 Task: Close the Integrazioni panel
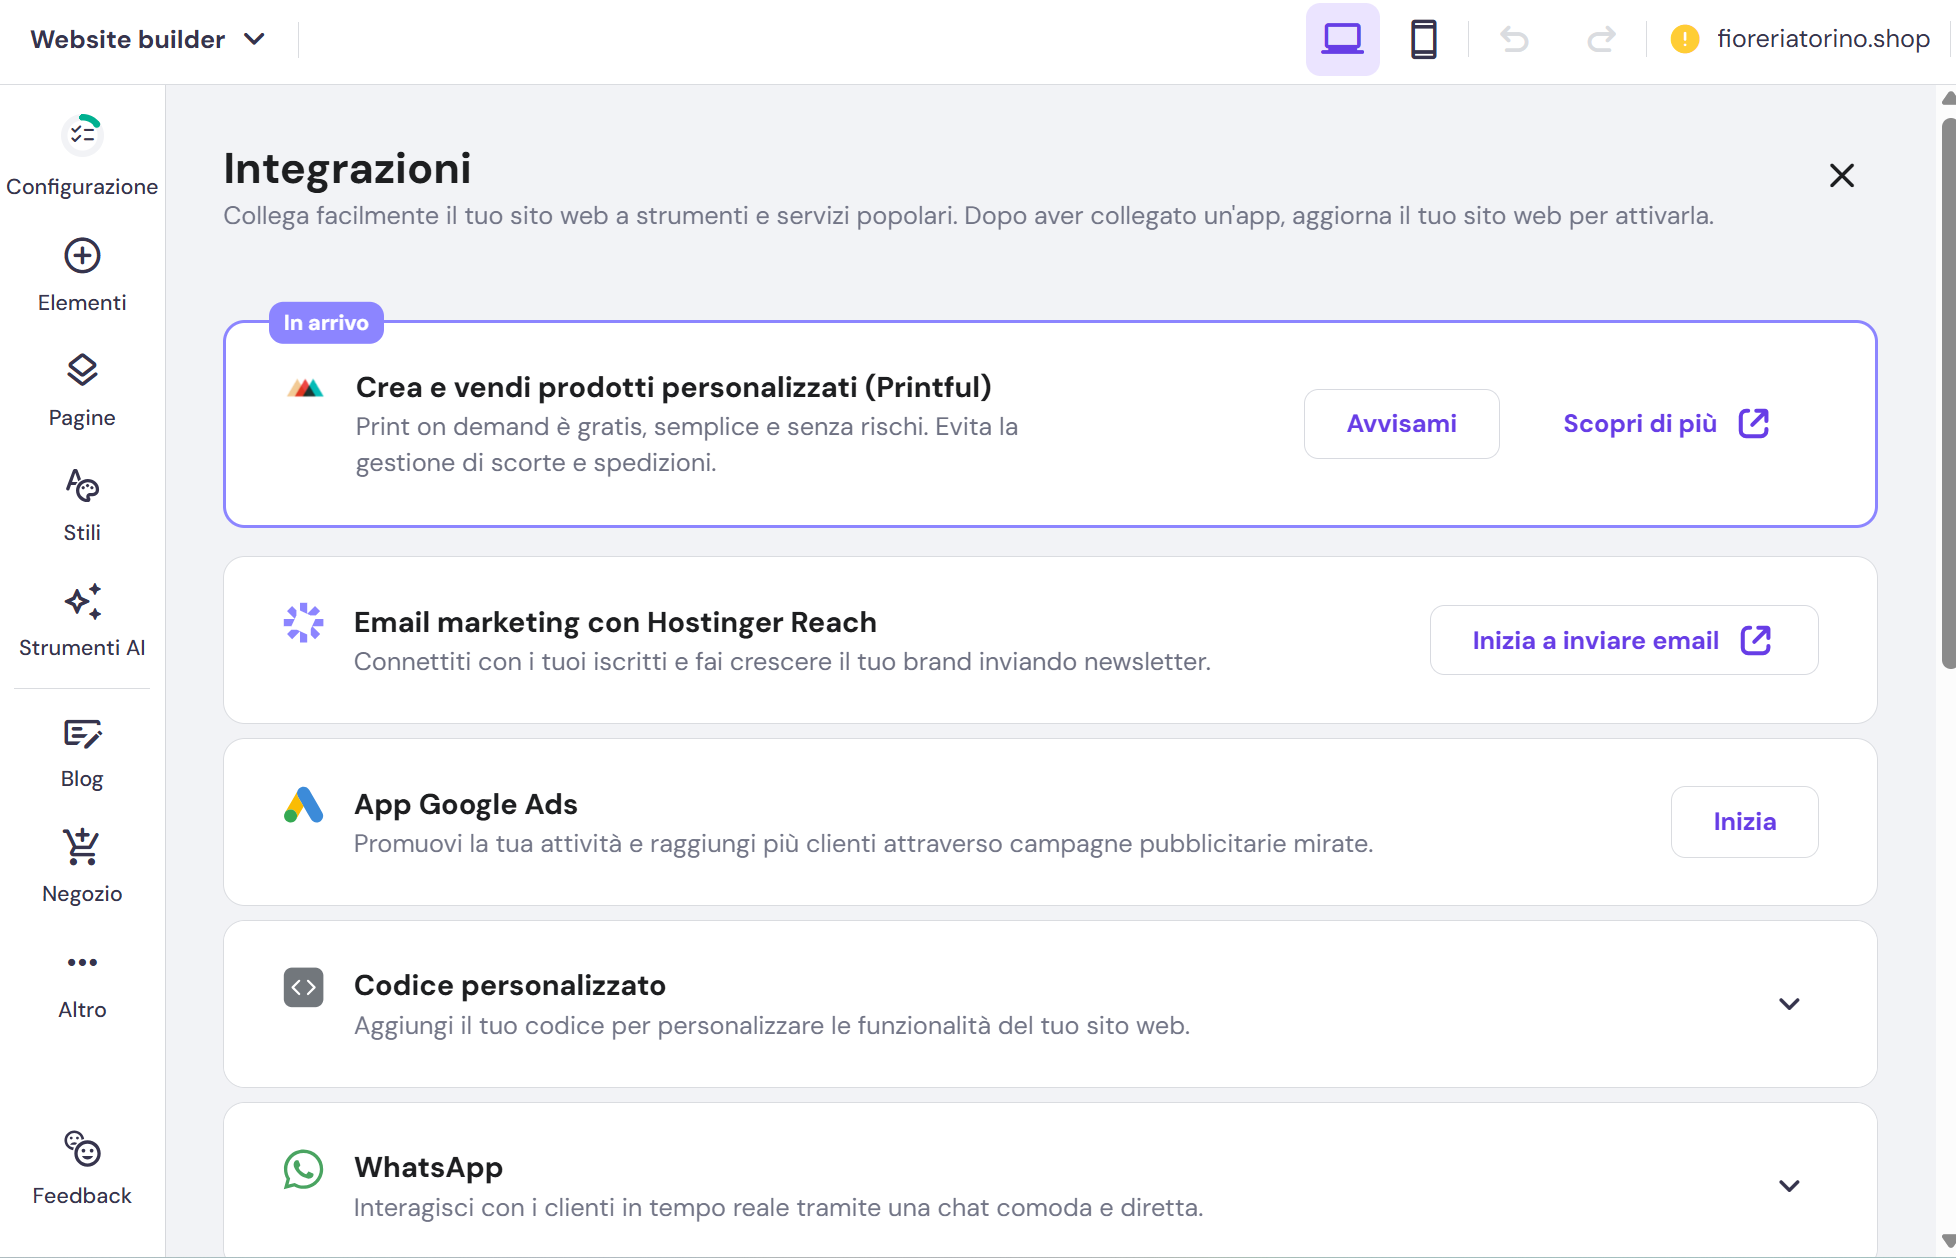pos(1841,176)
